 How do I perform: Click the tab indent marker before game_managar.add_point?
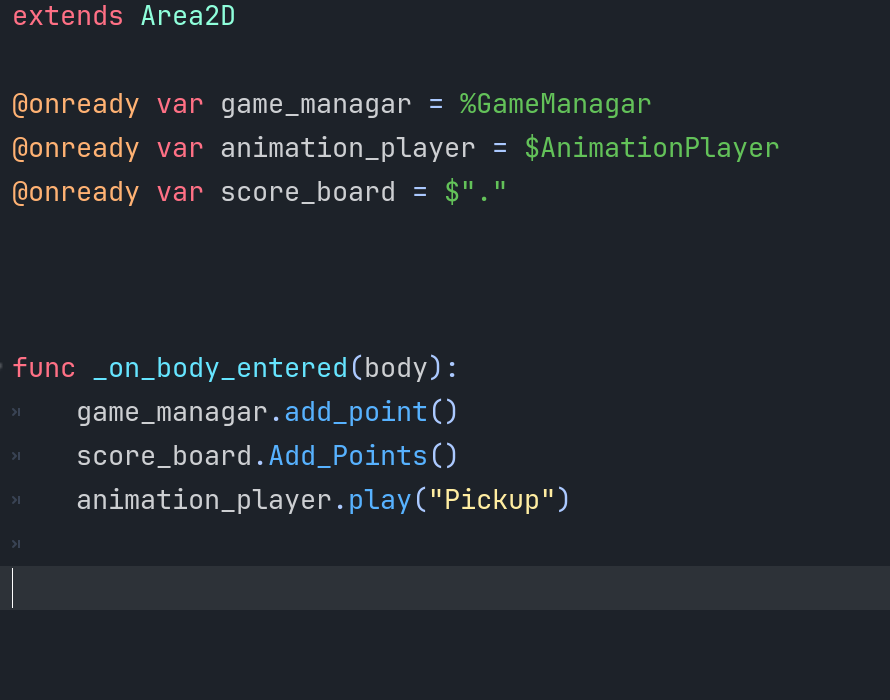pyautogui.click(x=16, y=412)
